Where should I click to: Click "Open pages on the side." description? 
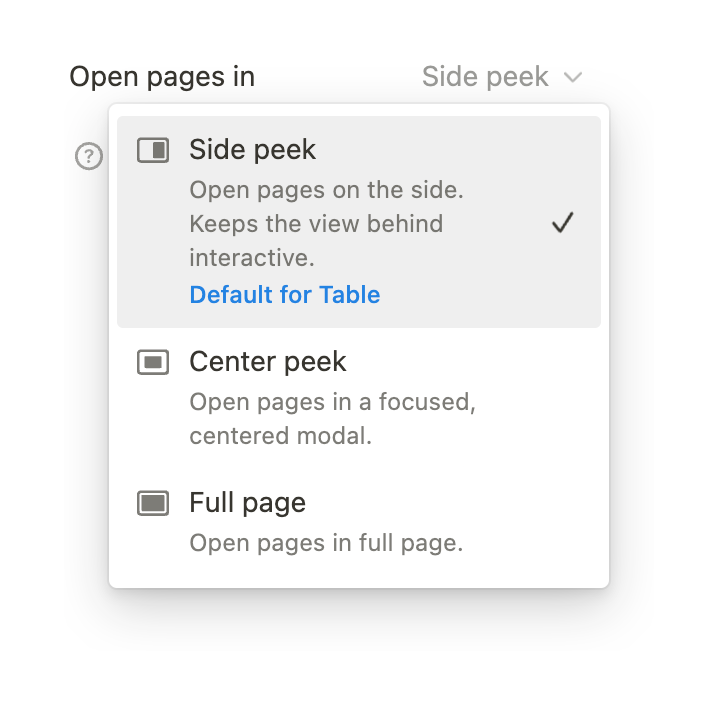click(x=326, y=190)
